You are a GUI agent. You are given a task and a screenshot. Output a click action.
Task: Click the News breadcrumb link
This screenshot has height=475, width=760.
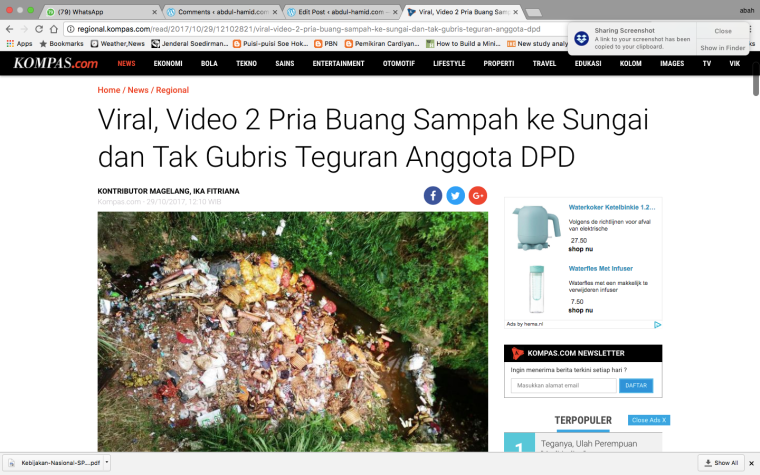tap(138, 90)
